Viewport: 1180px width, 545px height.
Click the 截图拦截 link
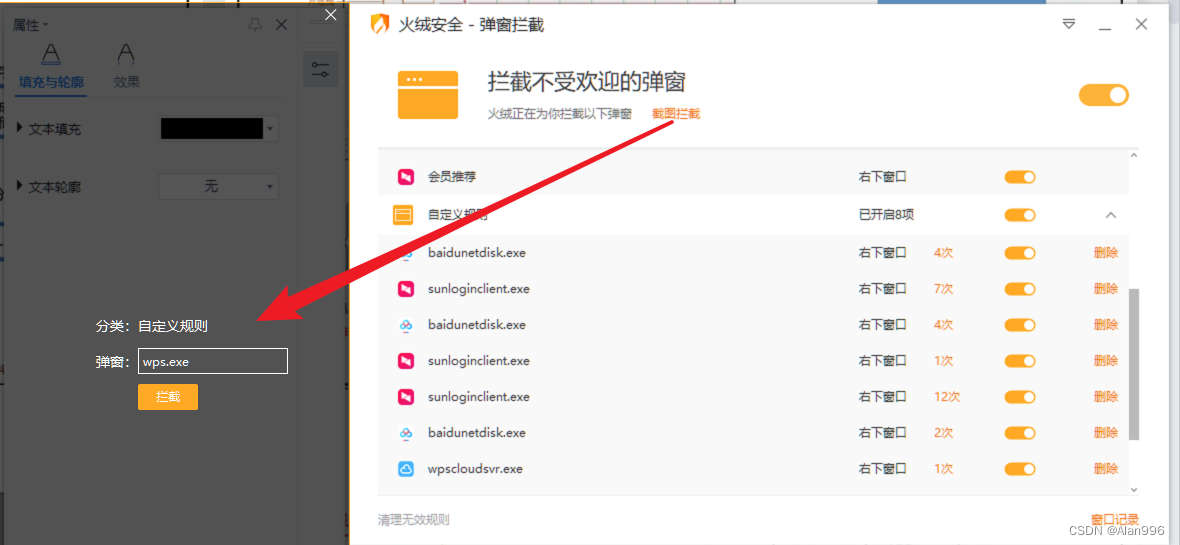(x=676, y=114)
